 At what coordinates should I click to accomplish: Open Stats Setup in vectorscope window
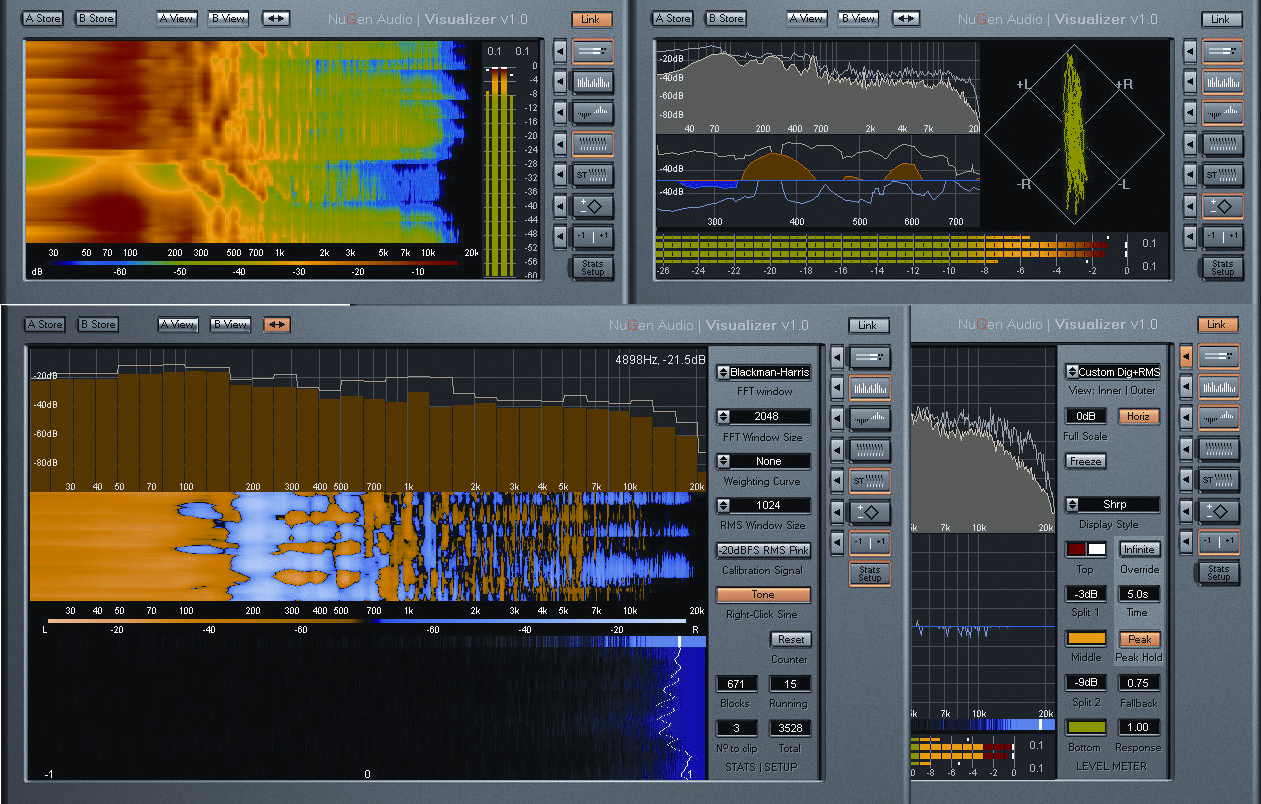(1223, 268)
